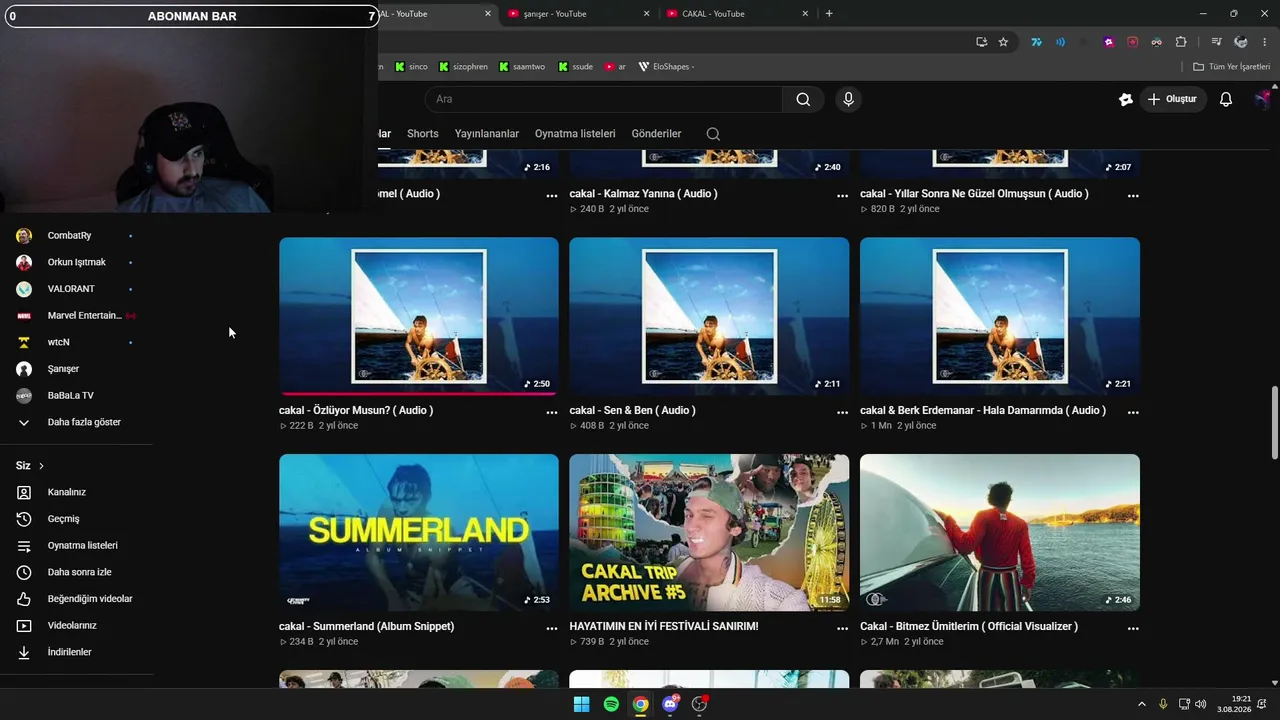Open the Windows Start menu

(581, 704)
